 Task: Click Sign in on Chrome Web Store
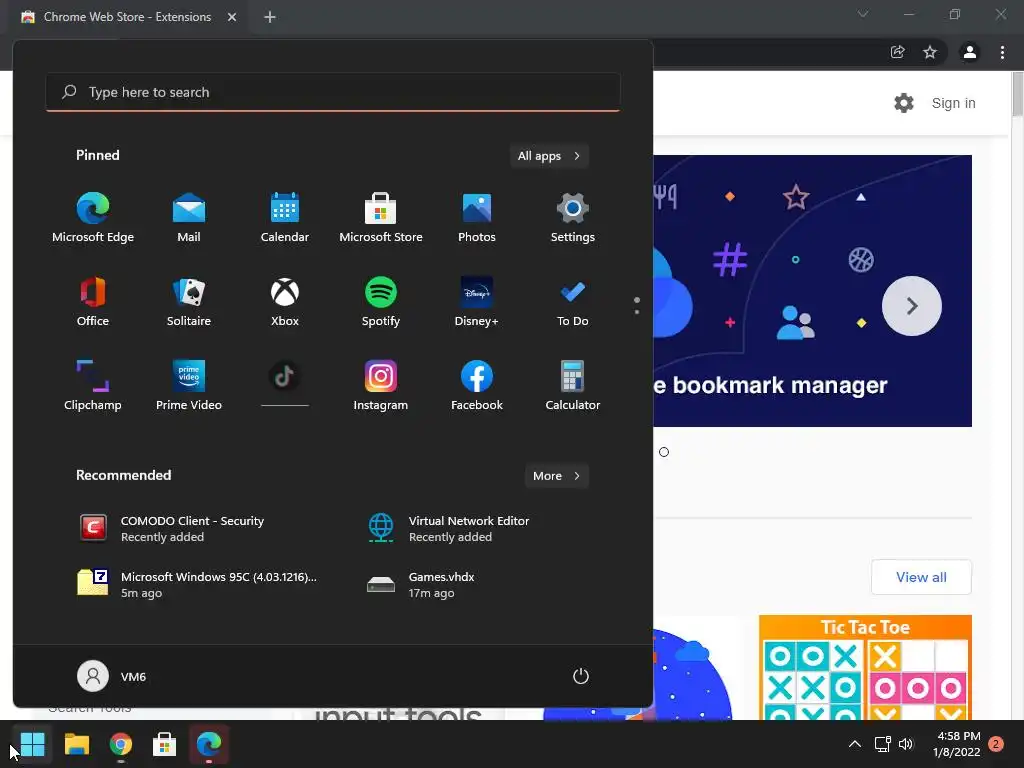pyautogui.click(x=953, y=103)
